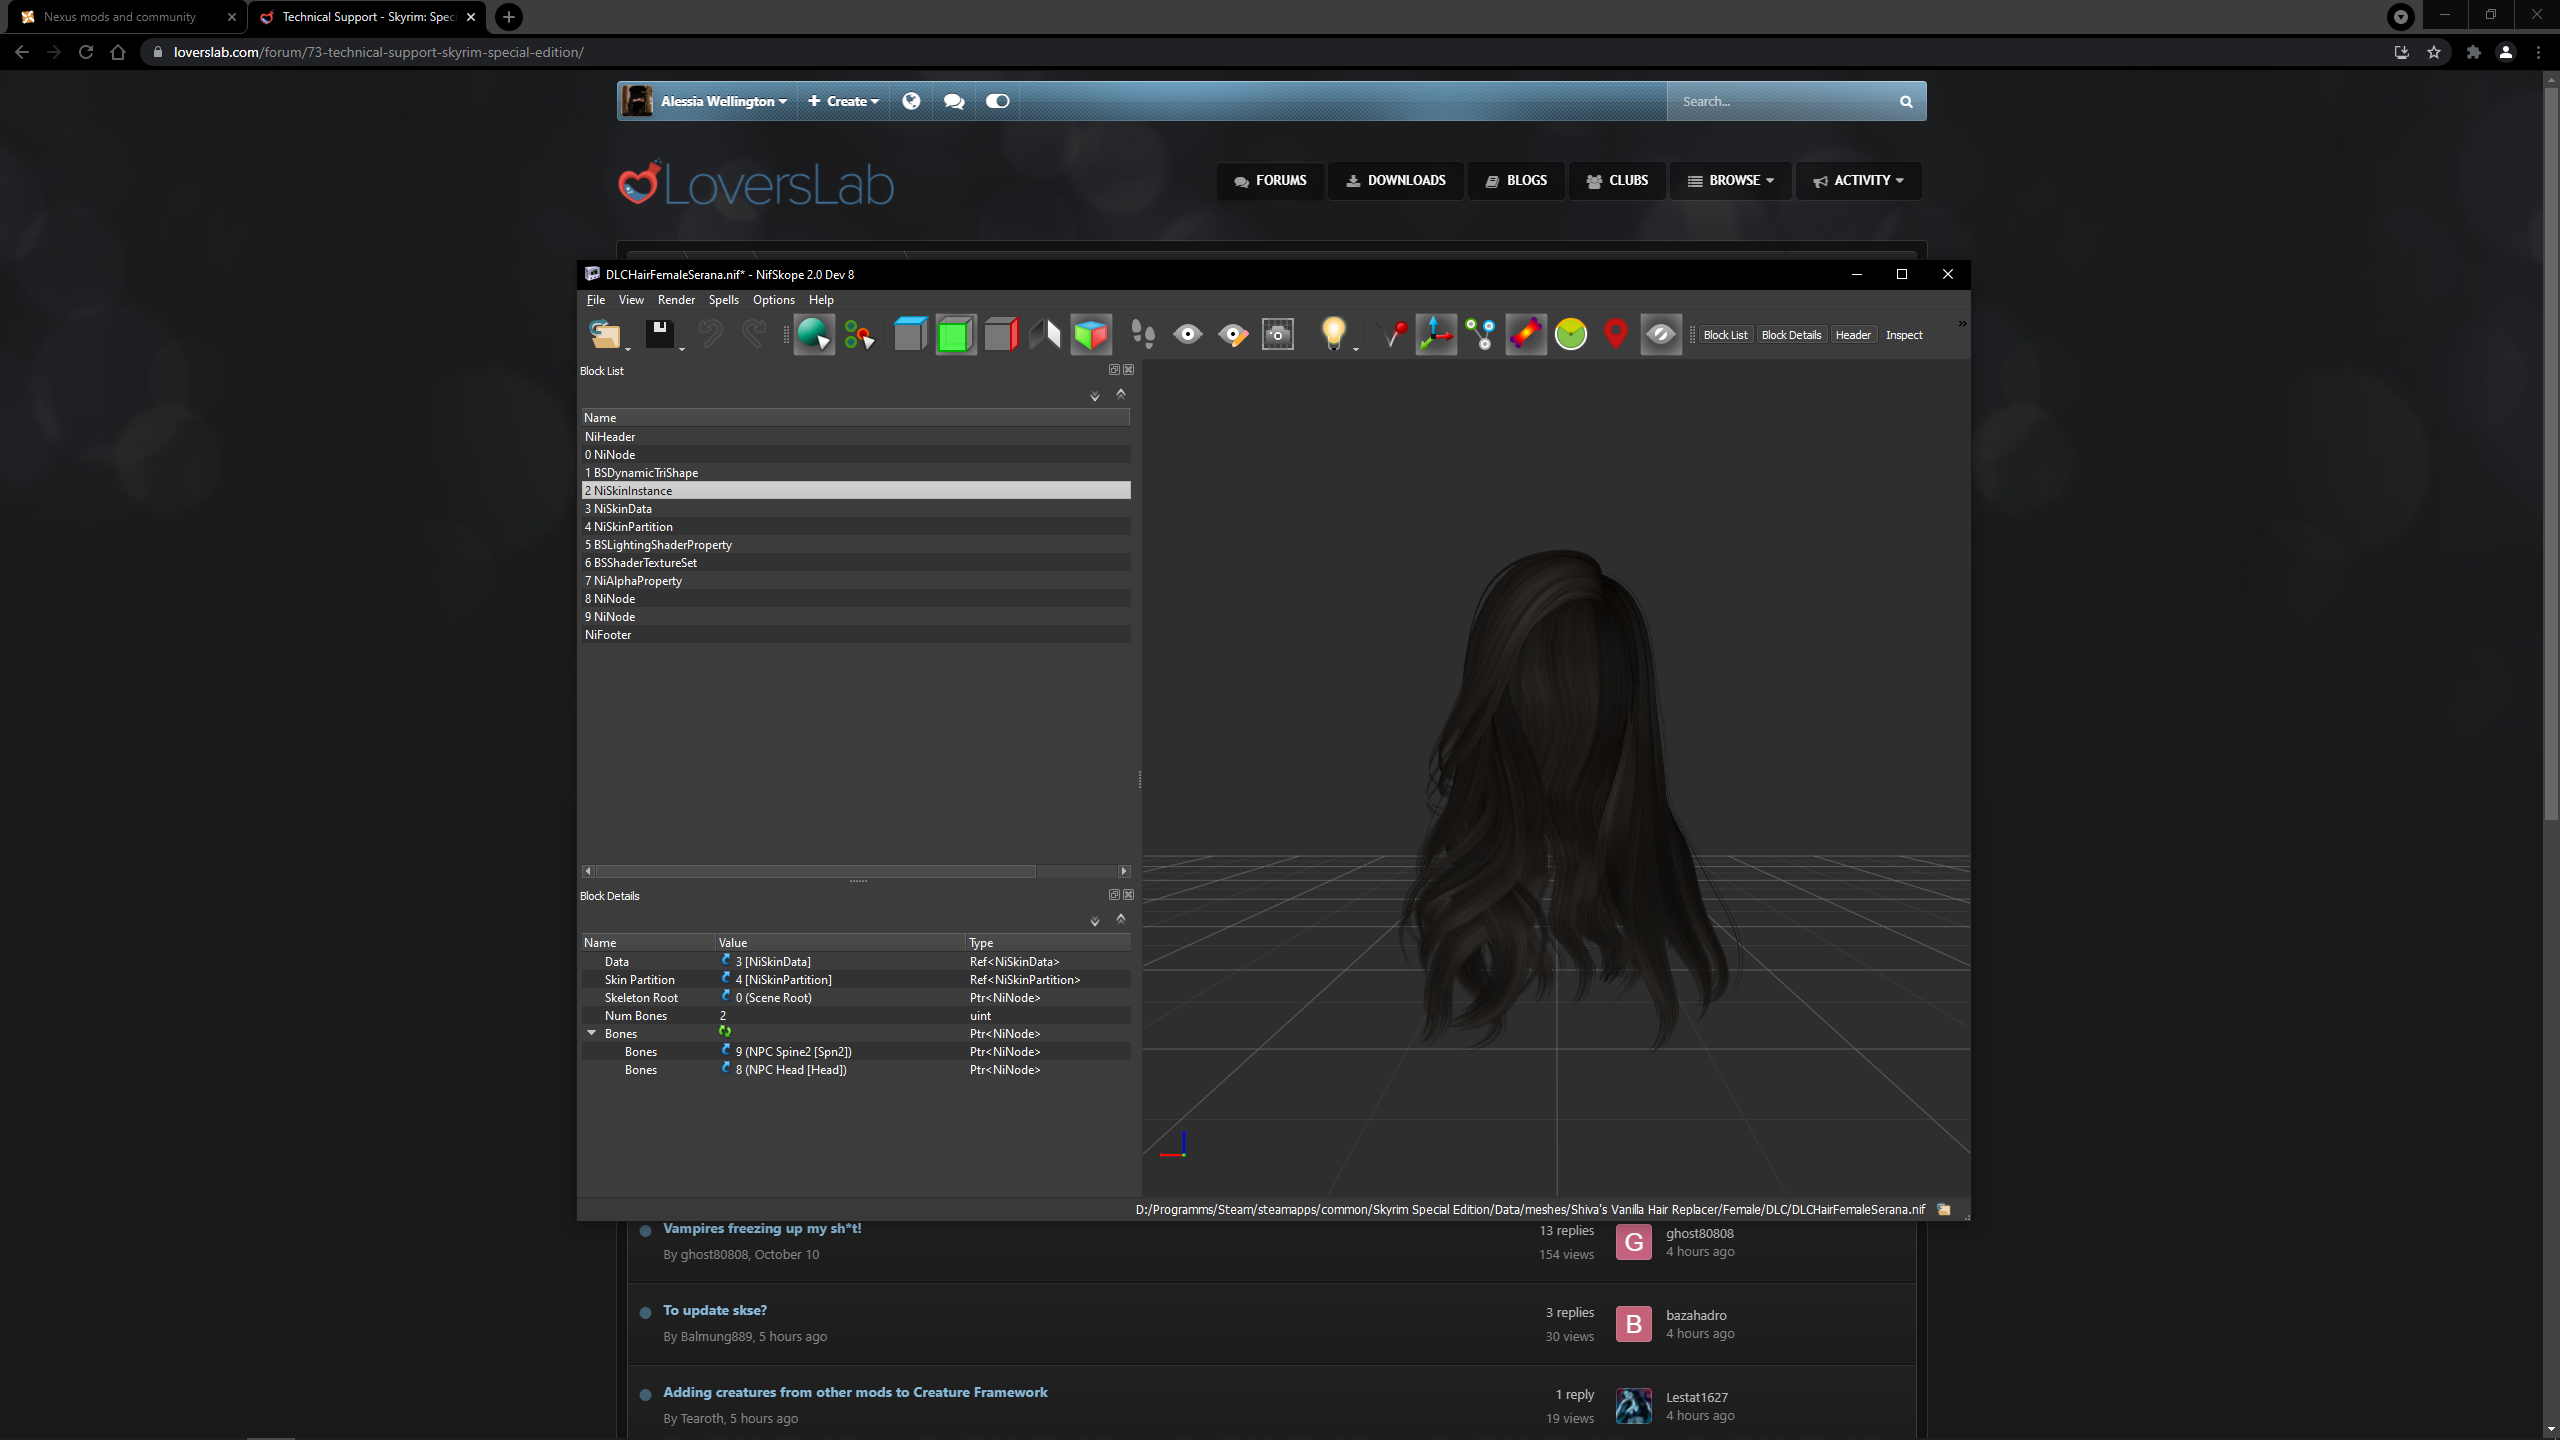Toggle the lighting lightbulb icon
The width and height of the screenshot is (2560, 1440).
coord(1333,332)
